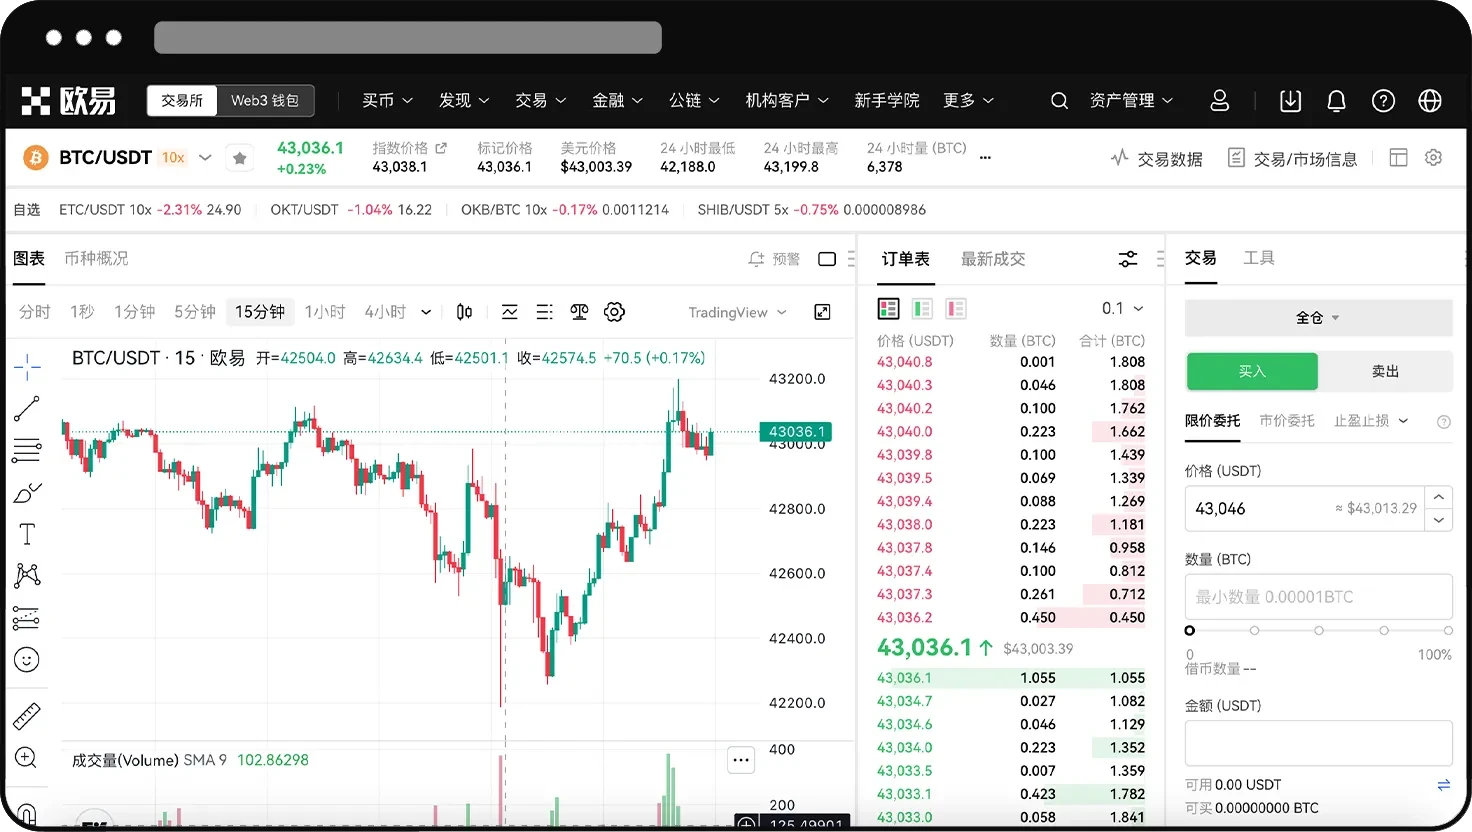Select the brush drawing tool
This screenshot has width=1472, height=832.
[27, 492]
